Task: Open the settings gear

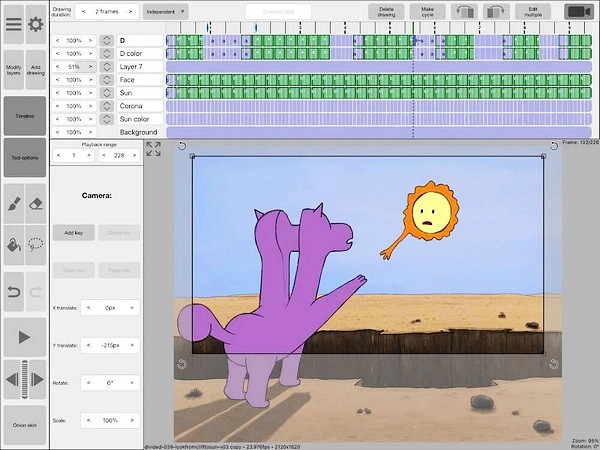Action: 36,23
